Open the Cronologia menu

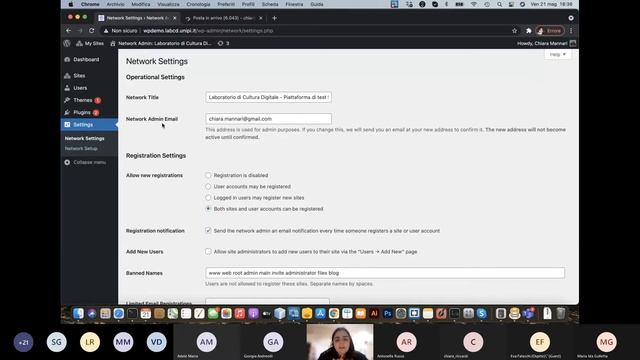point(198,4)
